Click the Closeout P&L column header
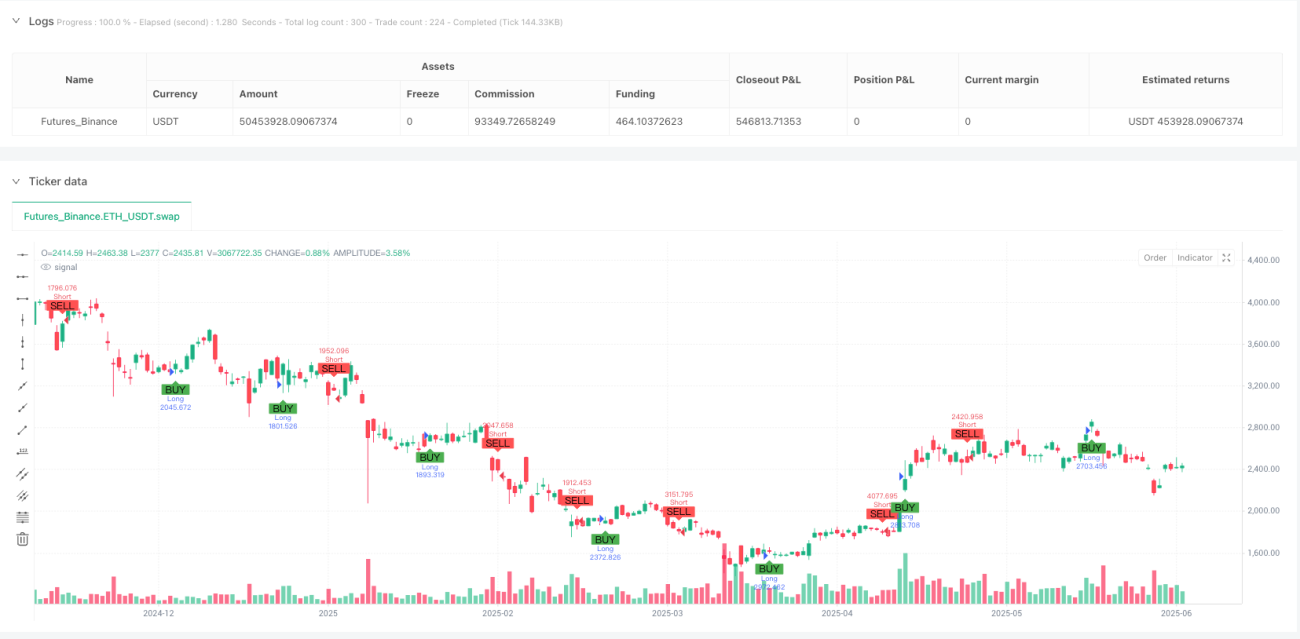The width and height of the screenshot is (1300, 639). point(769,80)
